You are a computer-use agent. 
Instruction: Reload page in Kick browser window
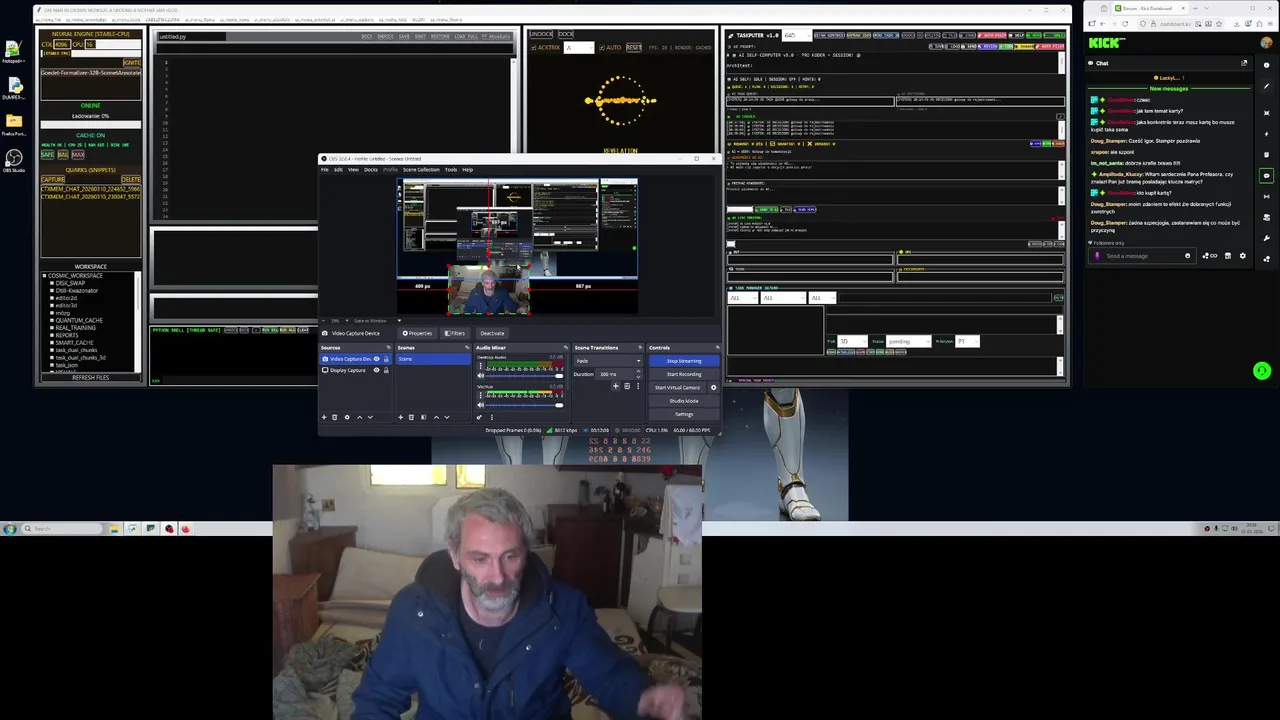(1125, 24)
